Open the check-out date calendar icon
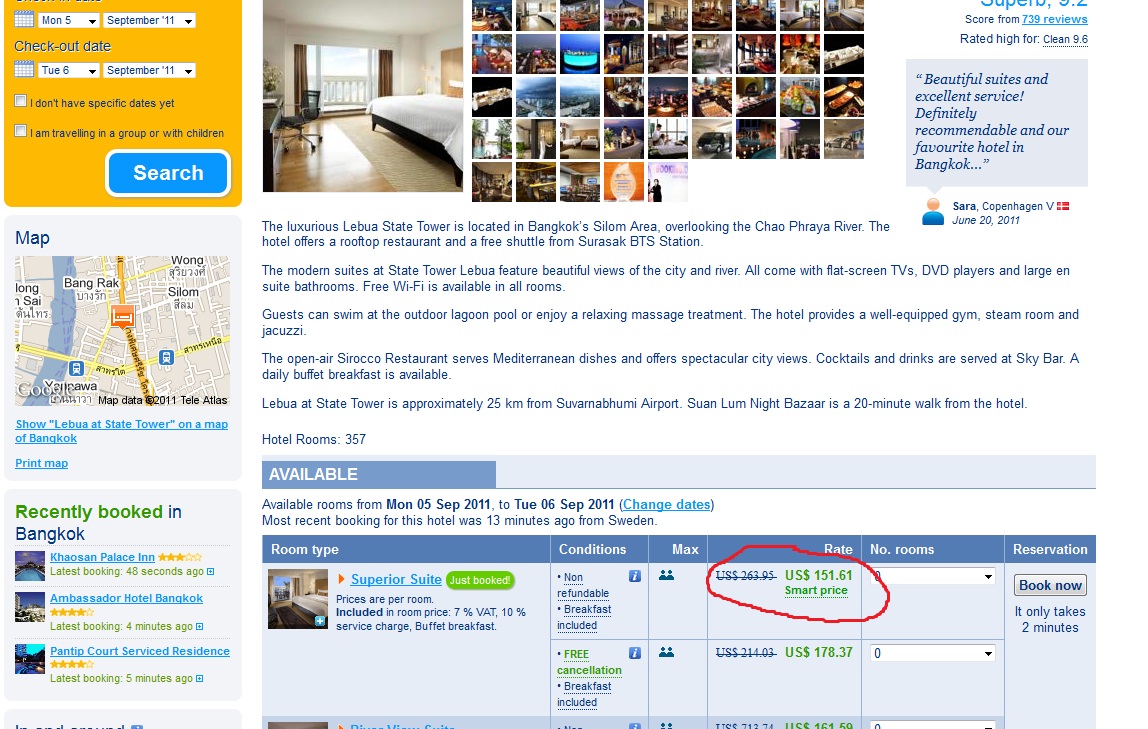1148x729 pixels. coord(24,70)
